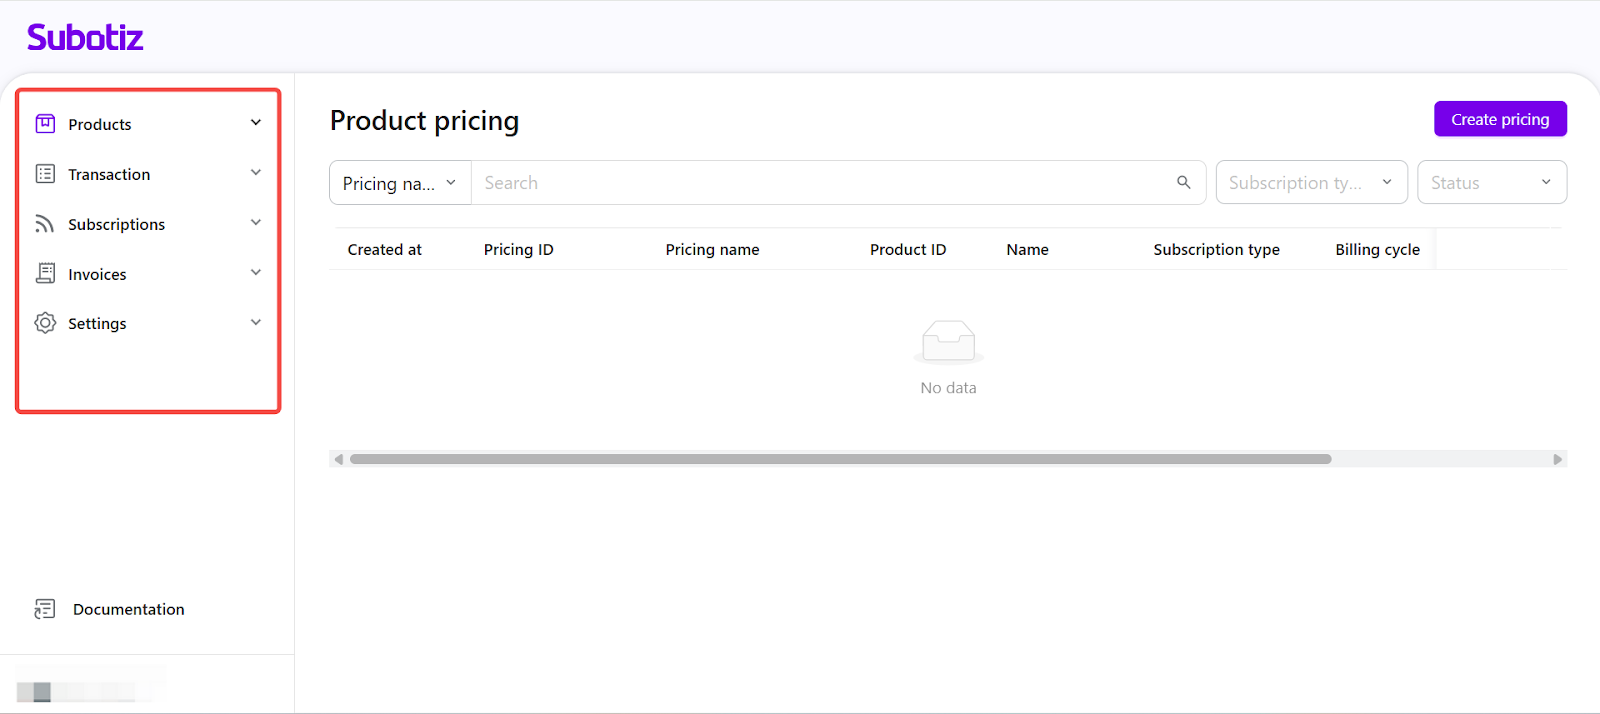Click the Documentation icon in sidebar
Screen dimensions: 1600x714
point(45,609)
